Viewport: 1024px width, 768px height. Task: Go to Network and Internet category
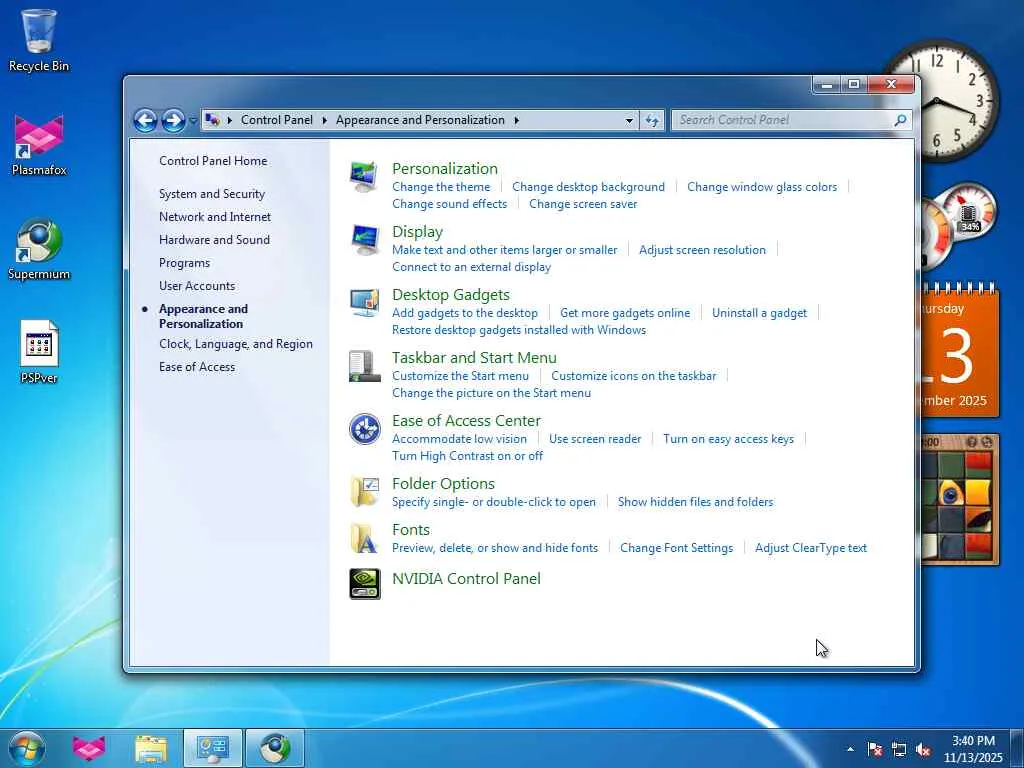[215, 217]
